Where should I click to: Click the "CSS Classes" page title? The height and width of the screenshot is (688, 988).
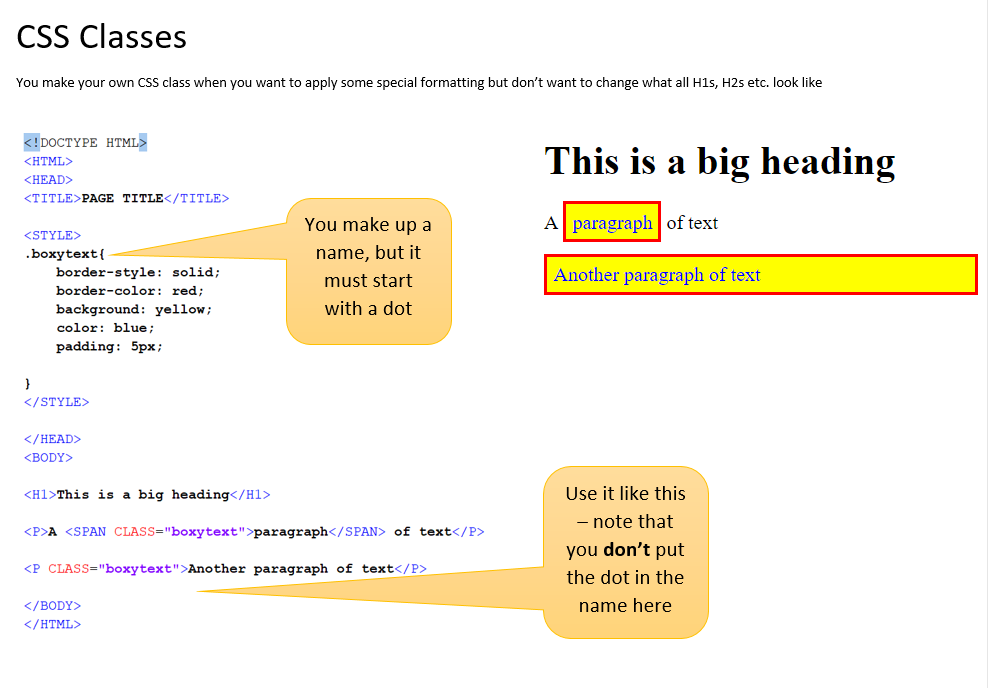point(101,37)
